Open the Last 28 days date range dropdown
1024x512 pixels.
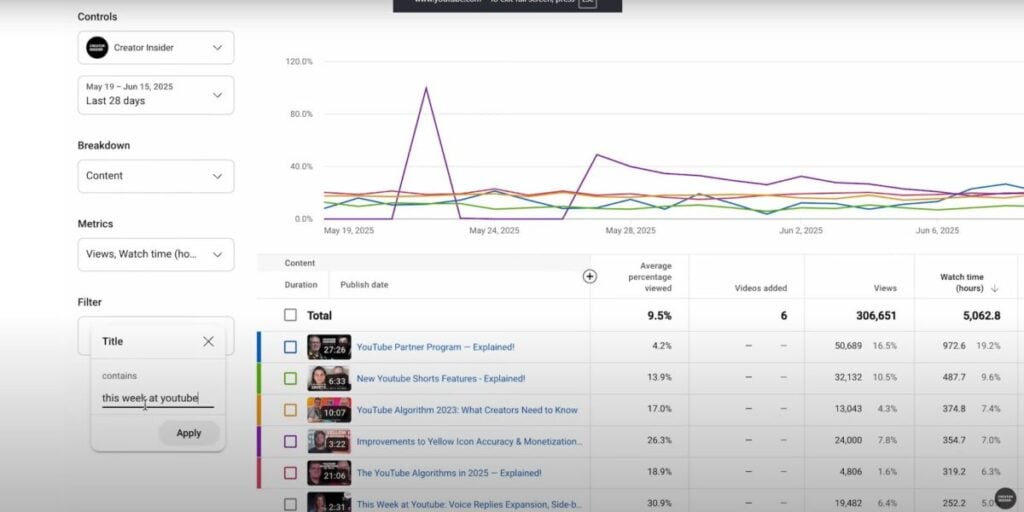(x=155, y=95)
